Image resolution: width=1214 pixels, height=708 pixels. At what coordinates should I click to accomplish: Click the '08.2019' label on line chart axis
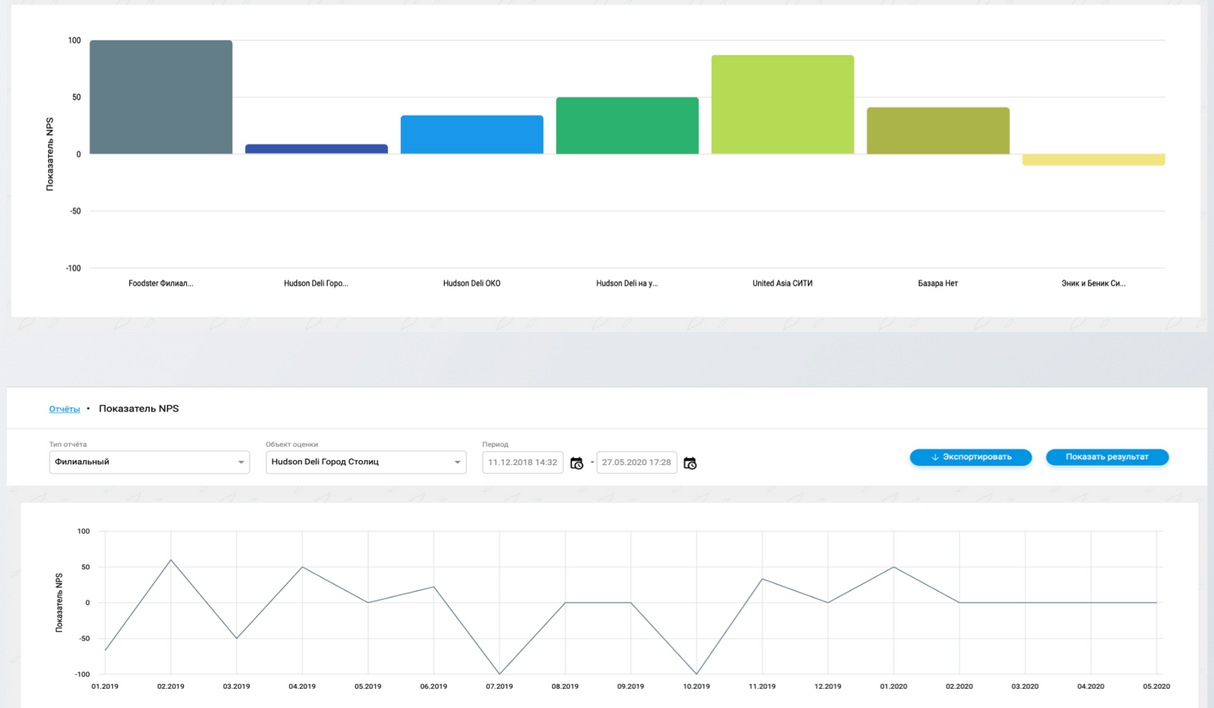tap(565, 687)
